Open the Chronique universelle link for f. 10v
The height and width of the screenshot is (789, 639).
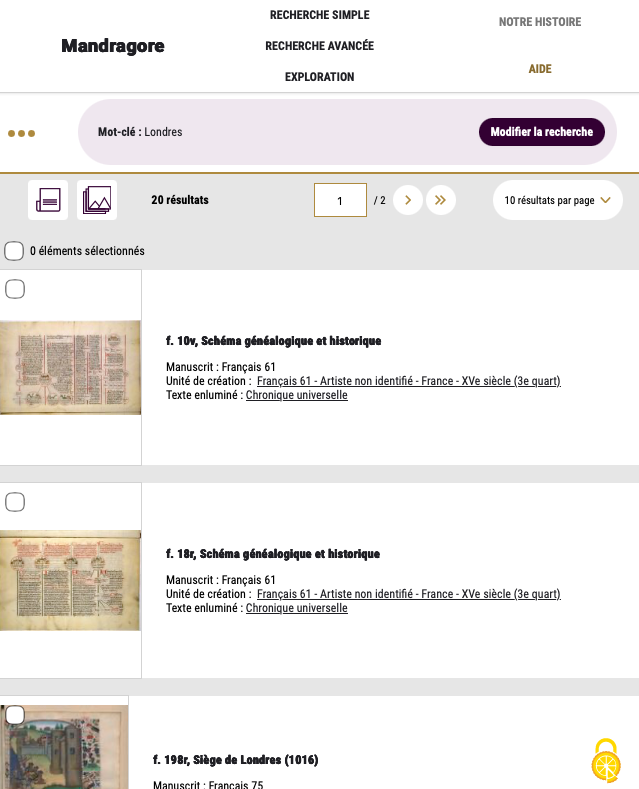point(296,395)
